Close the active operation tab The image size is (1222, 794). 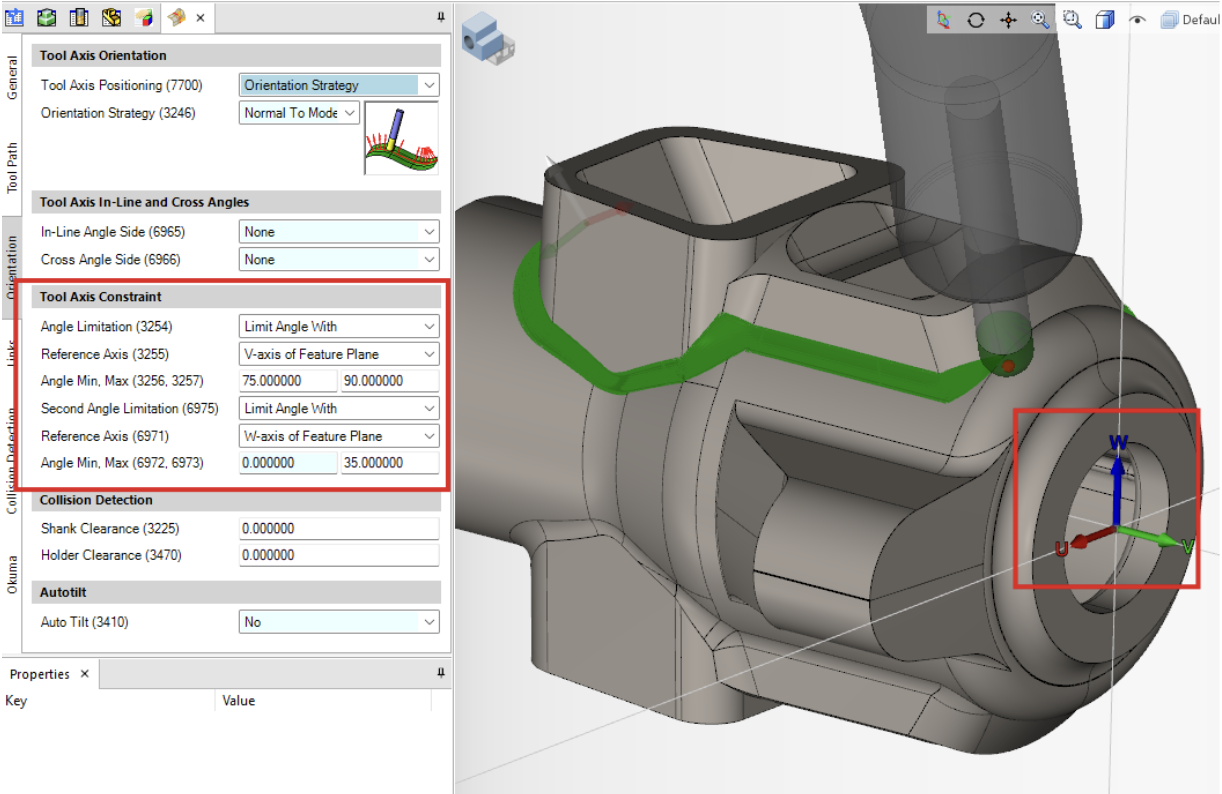[200, 17]
